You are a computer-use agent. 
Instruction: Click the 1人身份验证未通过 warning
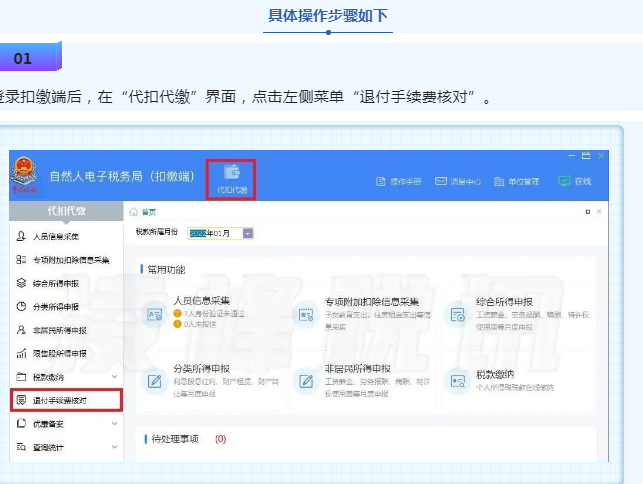[x=209, y=314]
